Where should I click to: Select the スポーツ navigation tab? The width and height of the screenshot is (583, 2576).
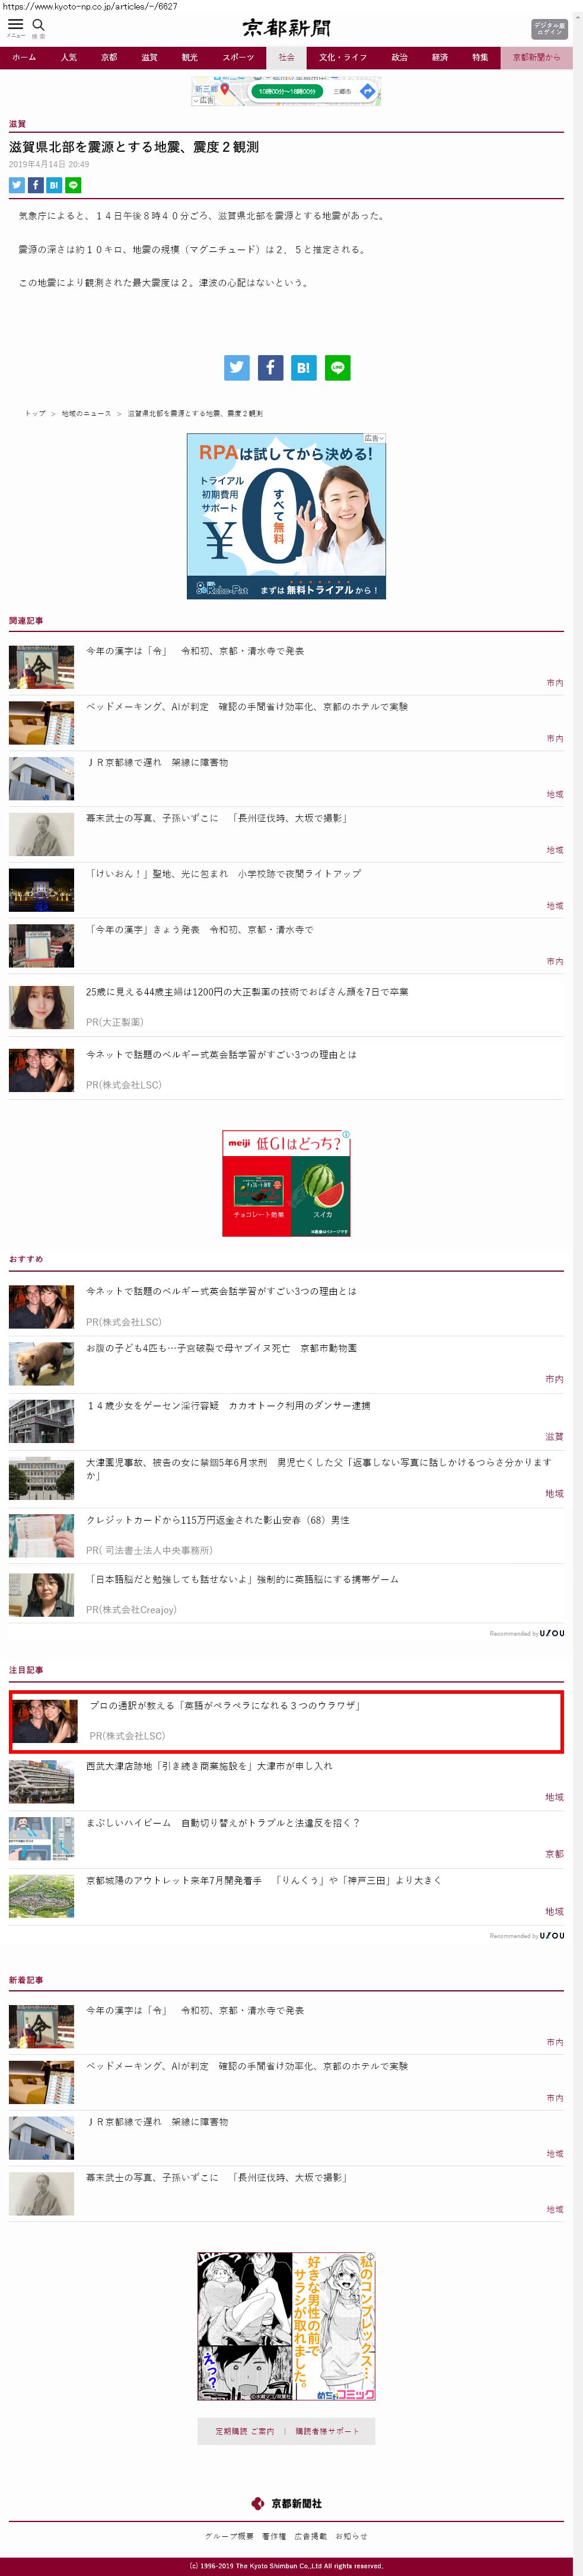[238, 57]
